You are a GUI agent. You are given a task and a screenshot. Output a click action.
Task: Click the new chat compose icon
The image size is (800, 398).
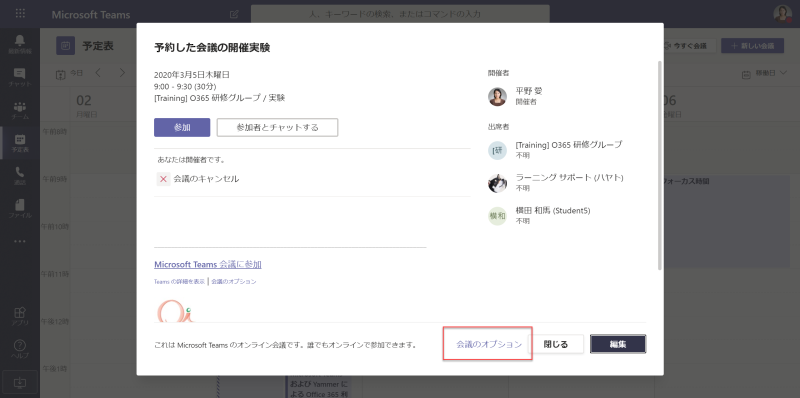tap(234, 14)
